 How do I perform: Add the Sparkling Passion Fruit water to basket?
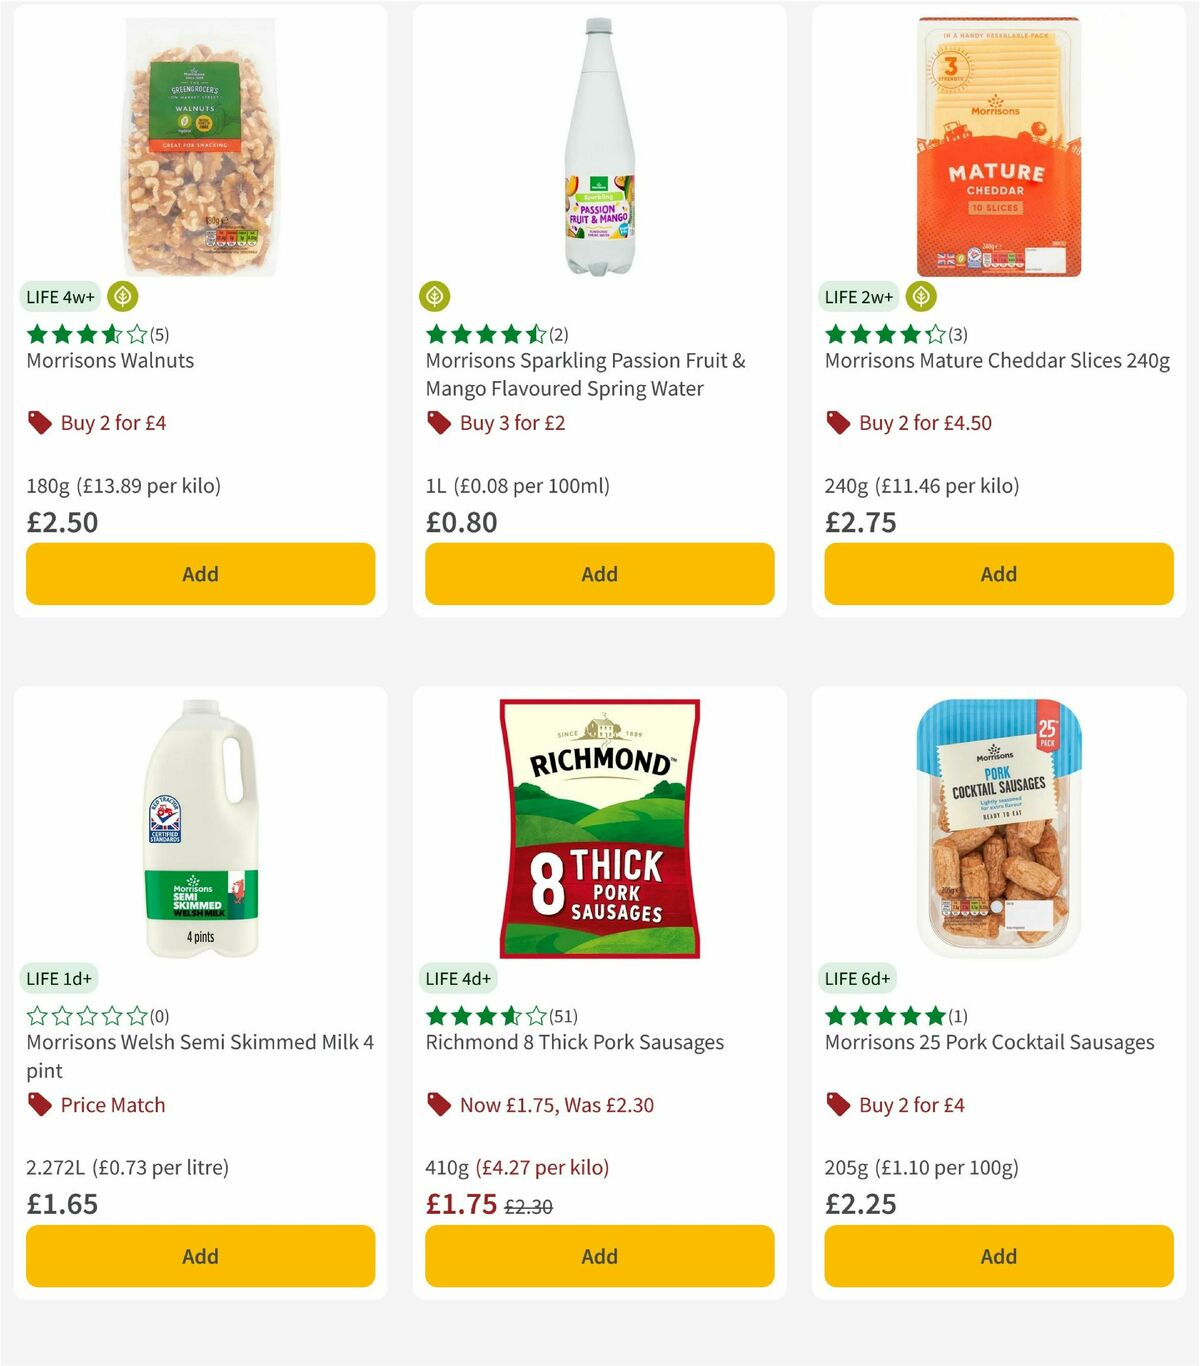[598, 574]
